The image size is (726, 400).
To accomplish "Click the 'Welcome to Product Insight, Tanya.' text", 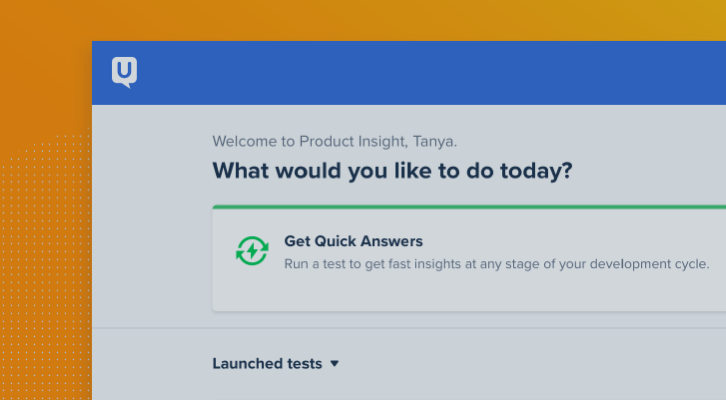I will click(335, 141).
